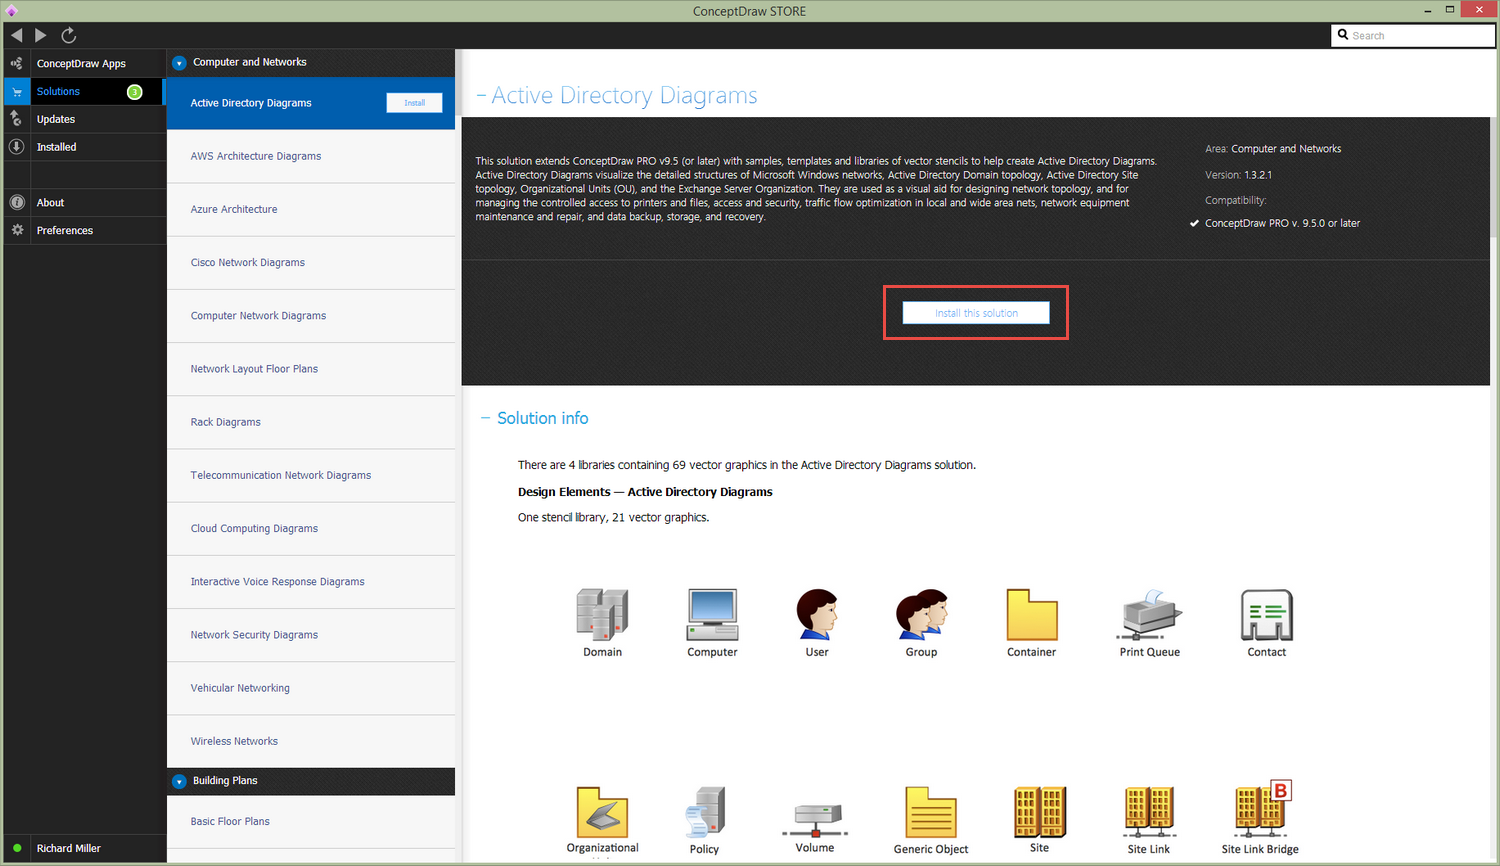Click the Contact stencil icon
The image size is (1500, 866).
point(1267,614)
